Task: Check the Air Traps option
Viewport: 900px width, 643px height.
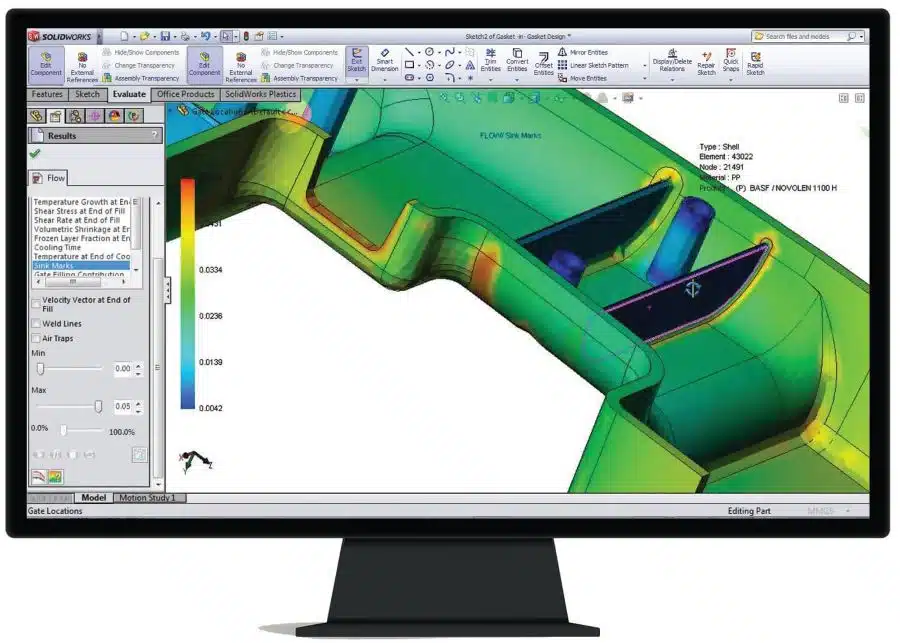Action: (37, 338)
